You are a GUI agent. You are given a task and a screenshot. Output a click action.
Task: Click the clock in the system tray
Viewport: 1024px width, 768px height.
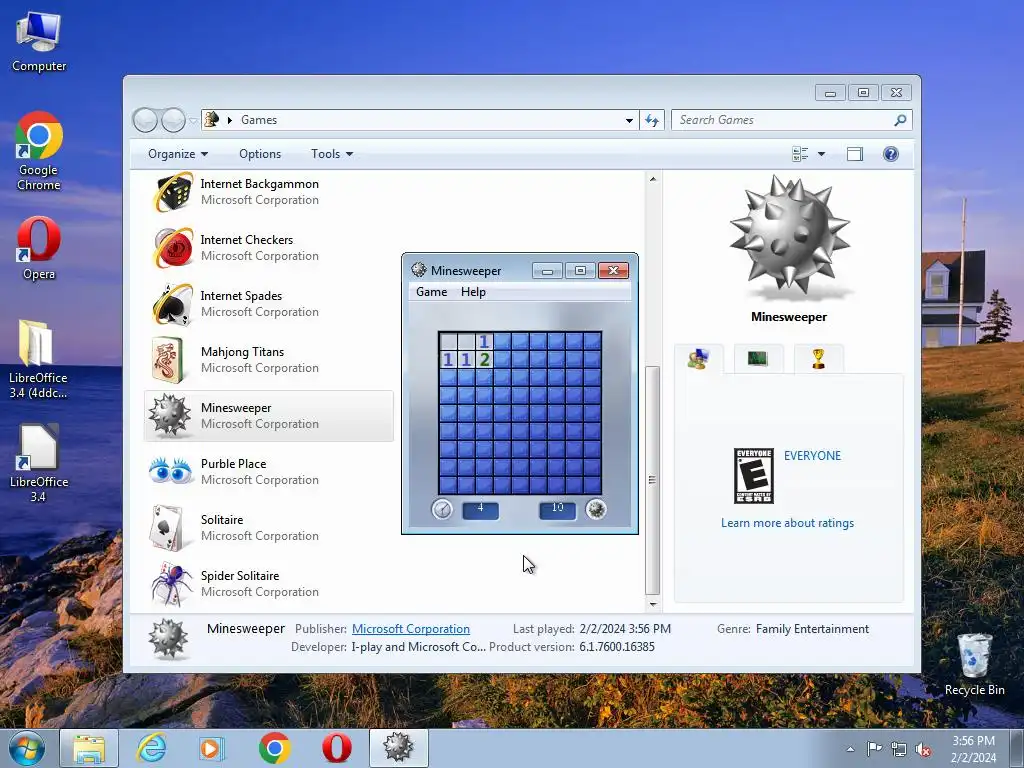[973, 749]
